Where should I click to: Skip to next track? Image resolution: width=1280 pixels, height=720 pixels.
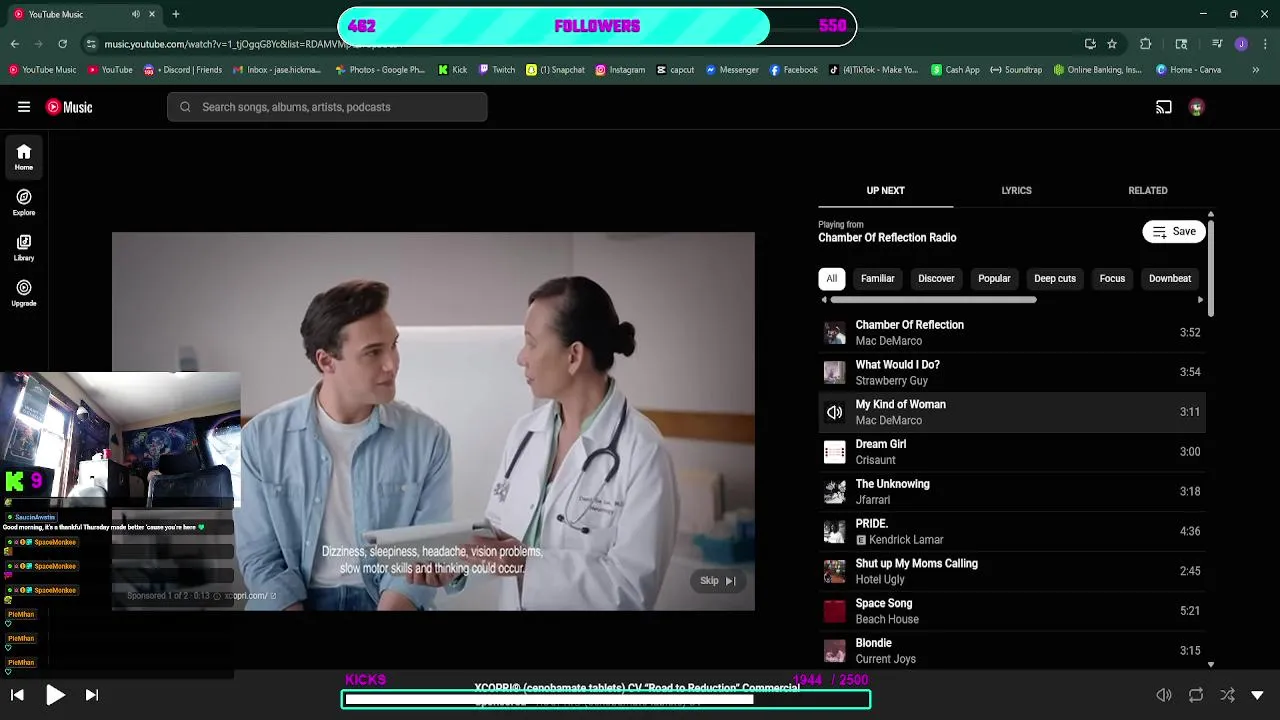(92, 695)
